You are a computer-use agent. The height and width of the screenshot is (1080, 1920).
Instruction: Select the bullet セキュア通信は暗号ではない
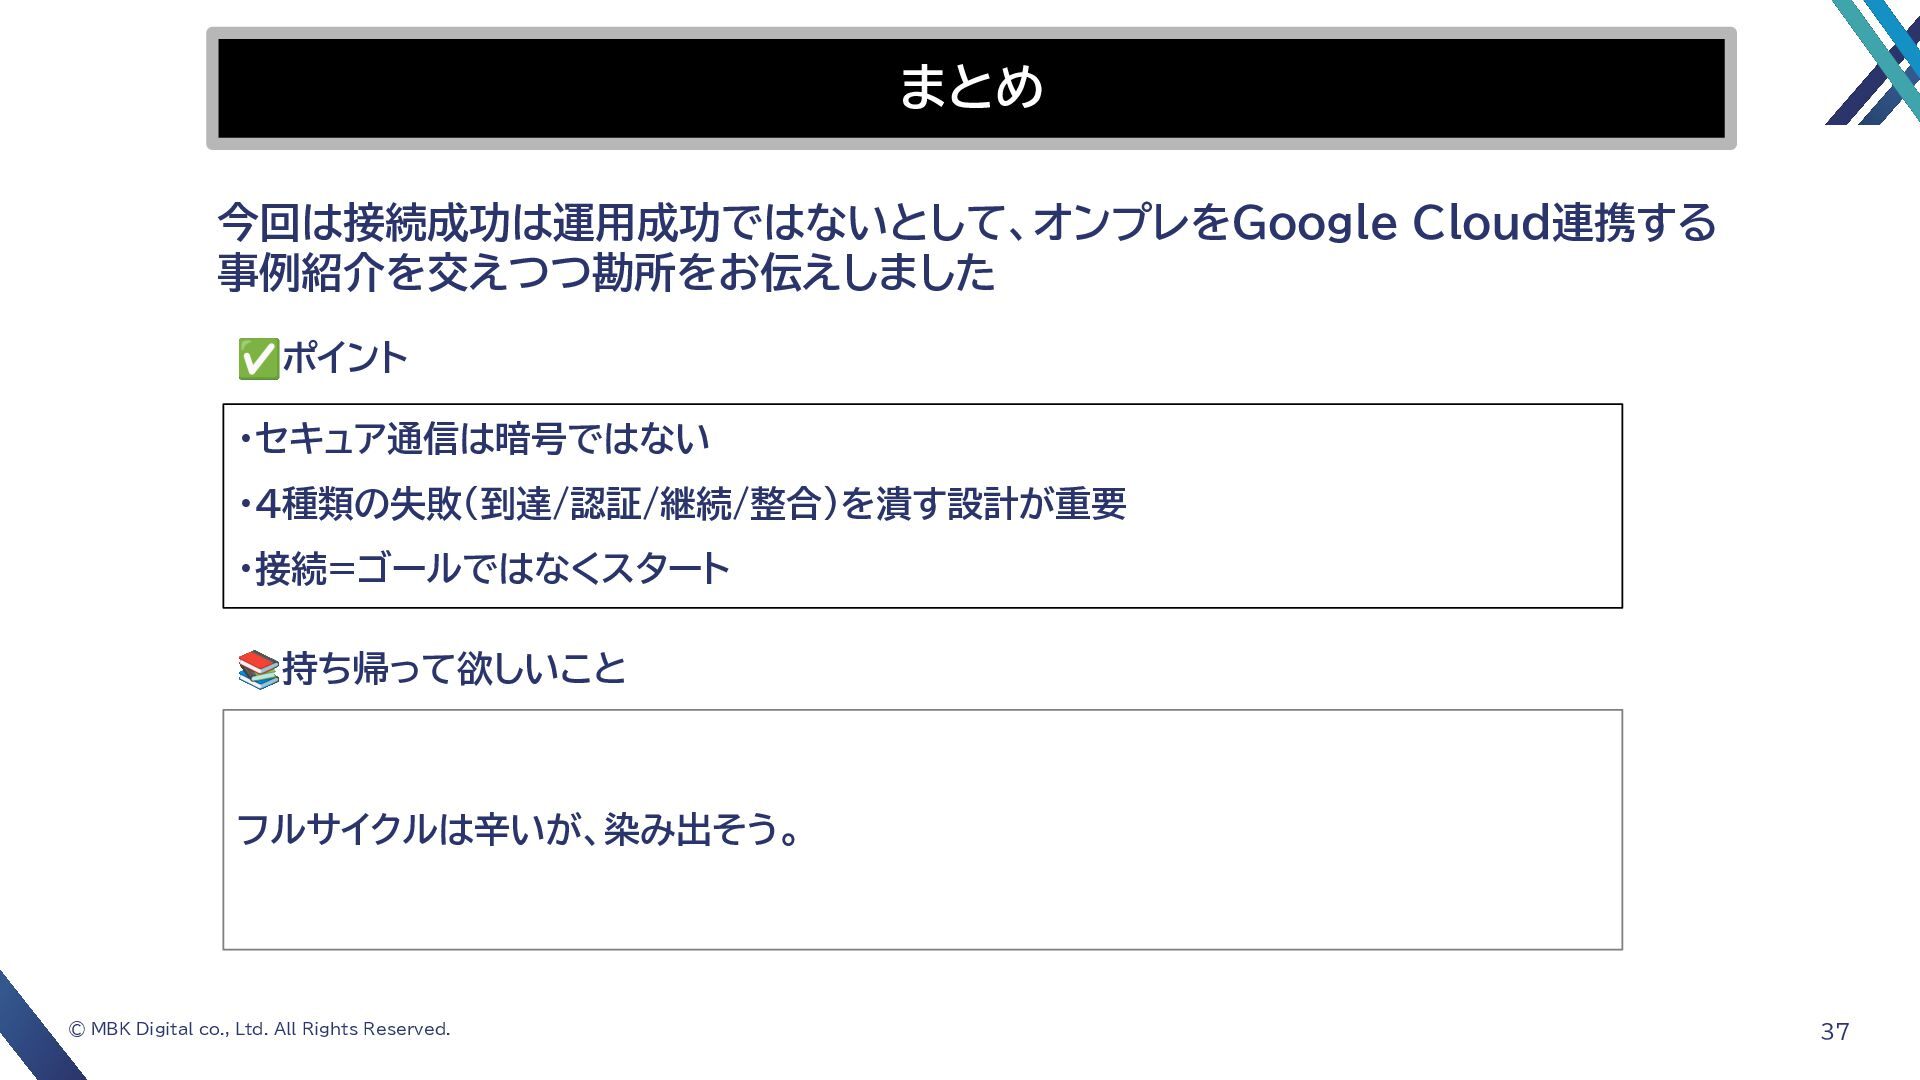474,438
